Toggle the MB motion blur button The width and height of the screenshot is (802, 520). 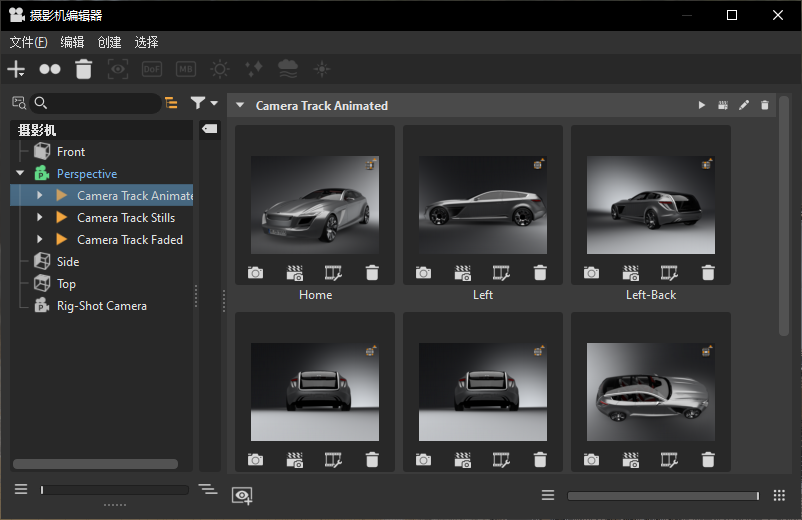tap(186, 69)
